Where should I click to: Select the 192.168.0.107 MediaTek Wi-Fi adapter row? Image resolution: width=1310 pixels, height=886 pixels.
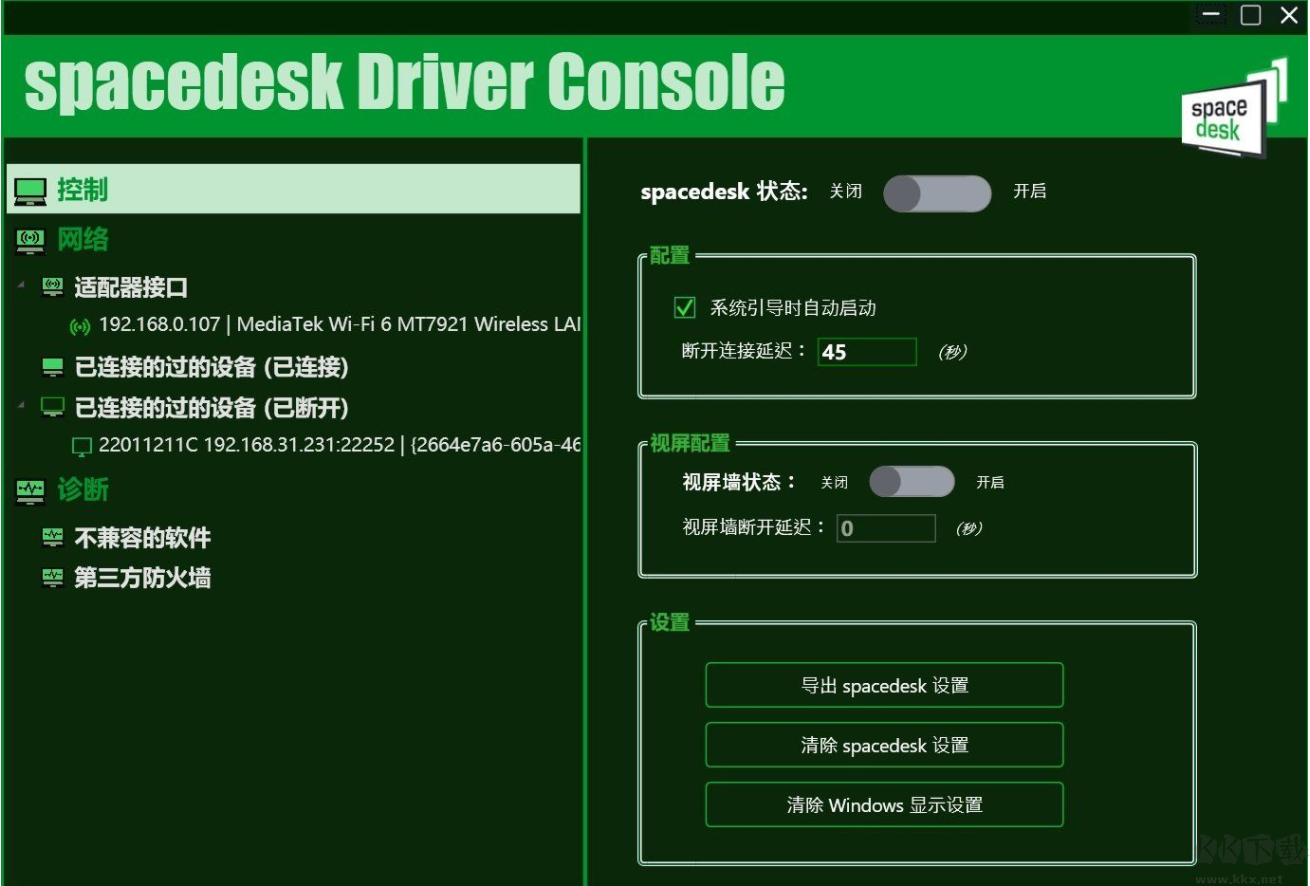(325, 325)
